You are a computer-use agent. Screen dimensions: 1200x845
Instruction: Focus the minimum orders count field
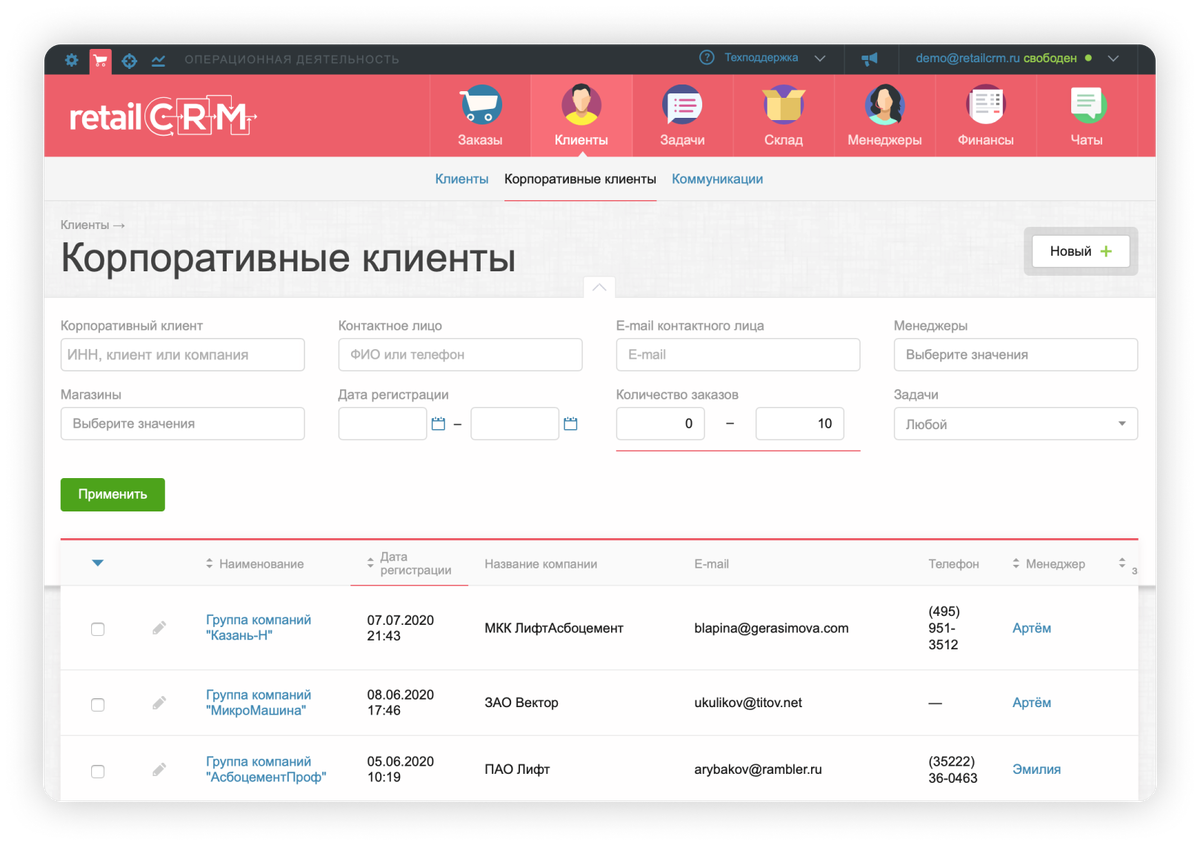pyautogui.click(x=660, y=424)
